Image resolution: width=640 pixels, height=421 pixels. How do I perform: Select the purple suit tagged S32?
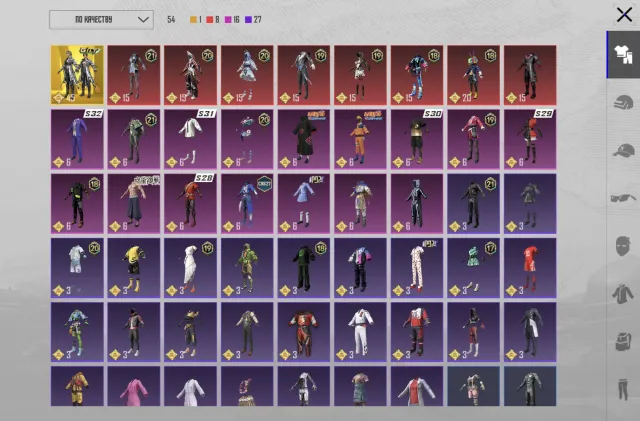pyautogui.click(x=77, y=139)
